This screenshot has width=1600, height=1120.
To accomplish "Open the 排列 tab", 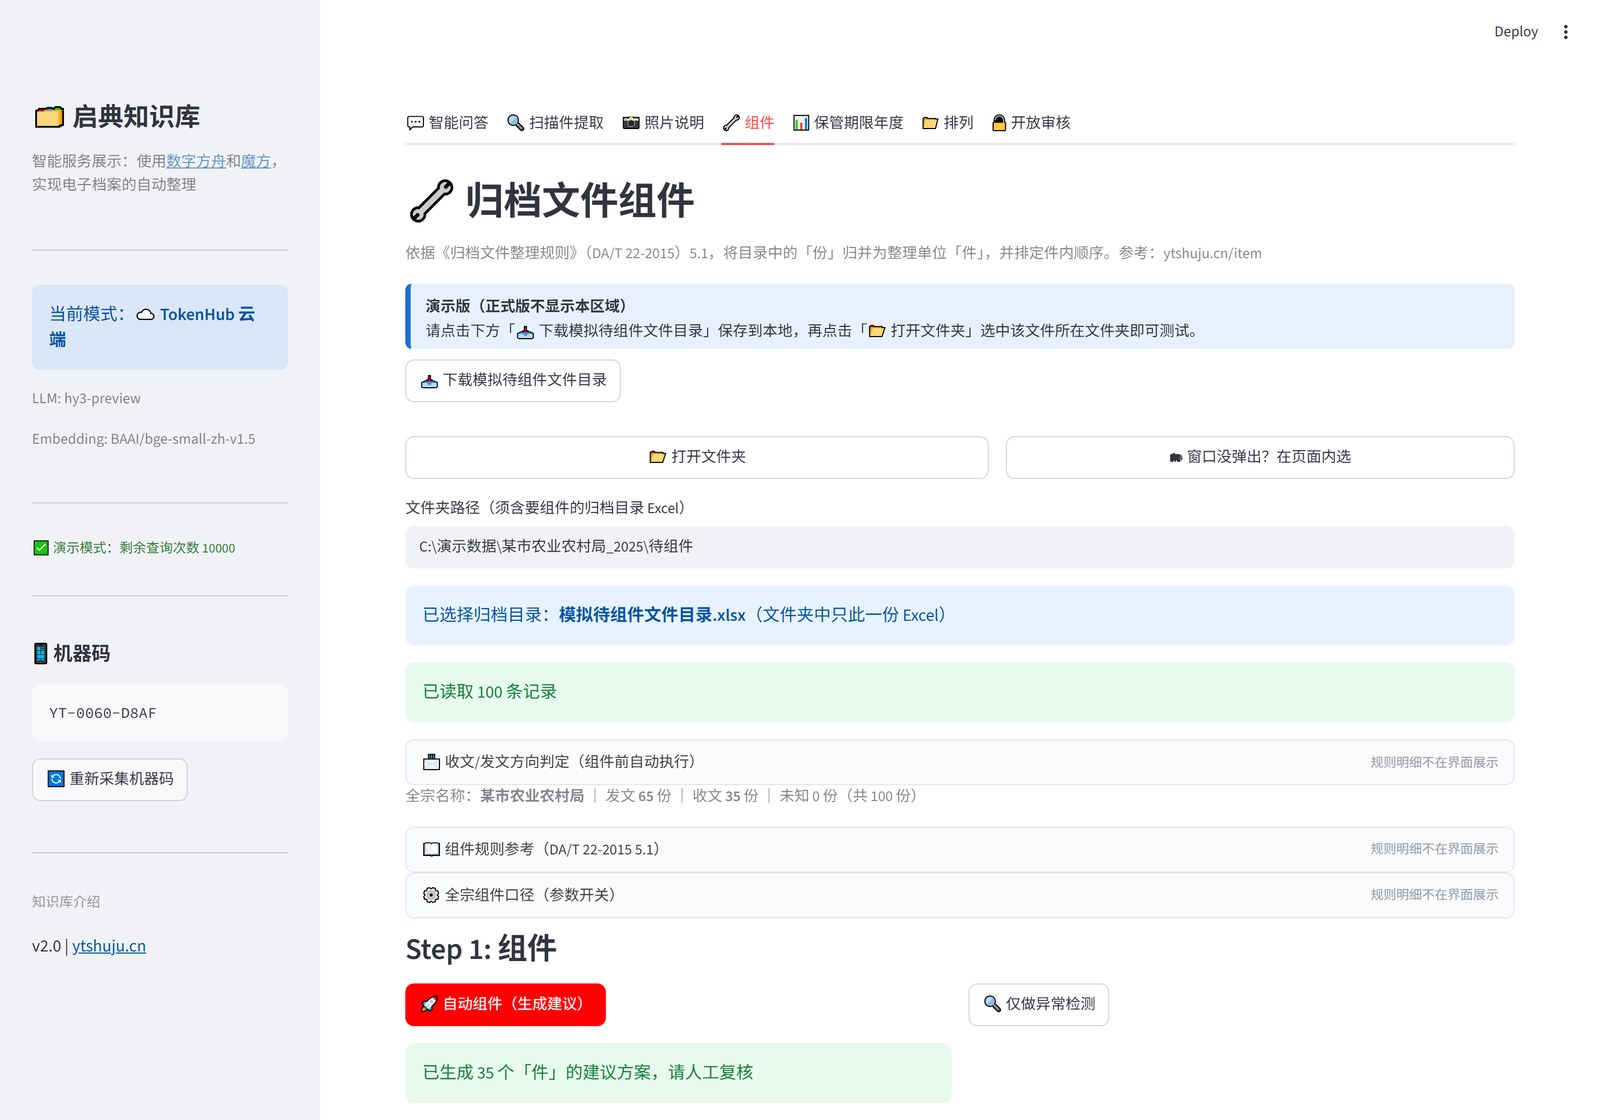I will (947, 123).
